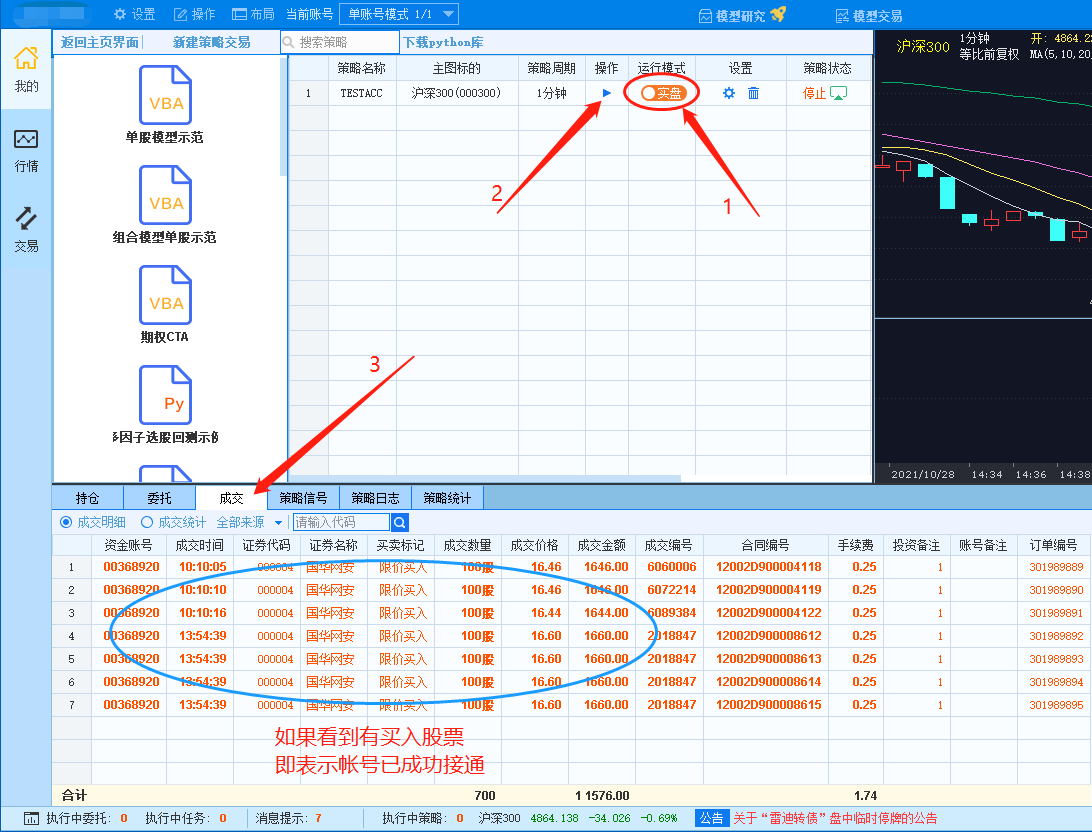Click order number 301989892
The height and width of the screenshot is (832, 1092).
tap(1056, 636)
